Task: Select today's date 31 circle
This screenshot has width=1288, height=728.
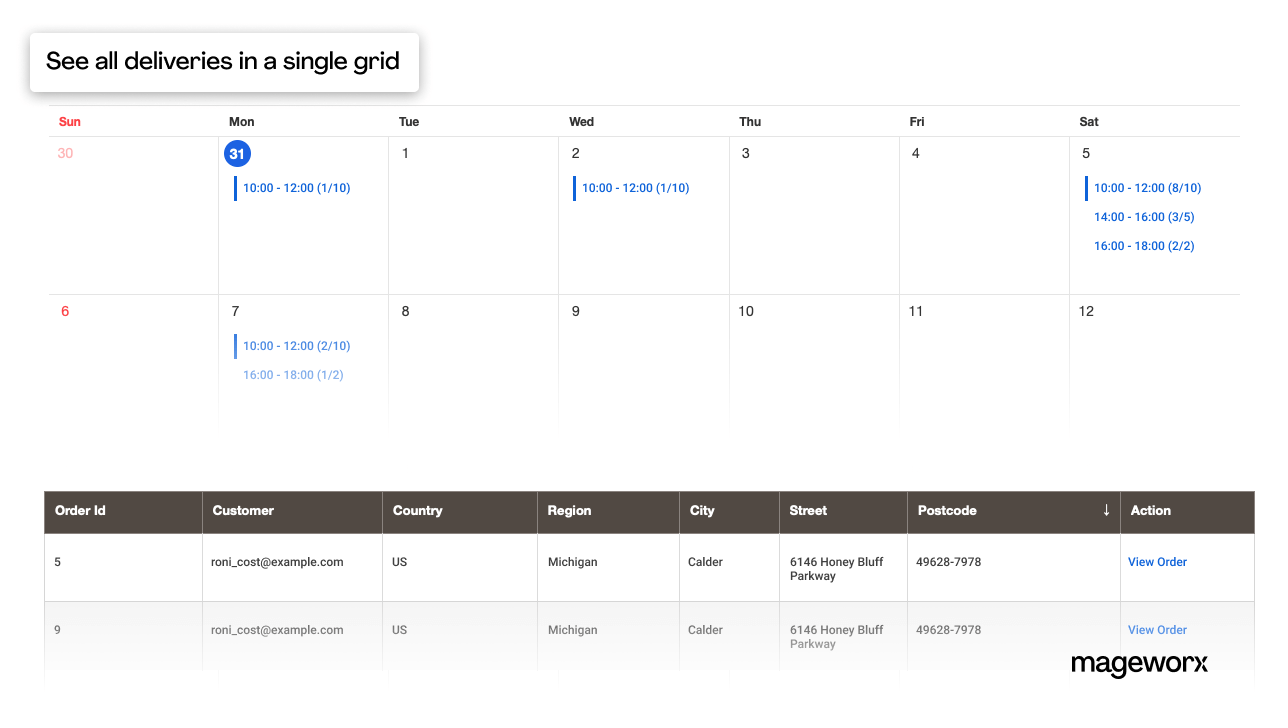Action: (237, 154)
